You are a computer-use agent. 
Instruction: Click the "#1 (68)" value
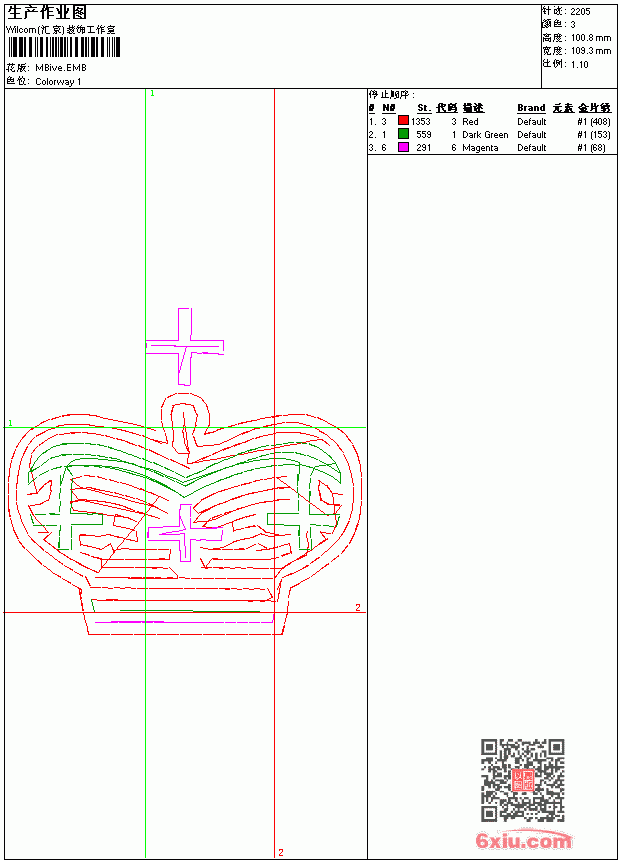(591, 148)
